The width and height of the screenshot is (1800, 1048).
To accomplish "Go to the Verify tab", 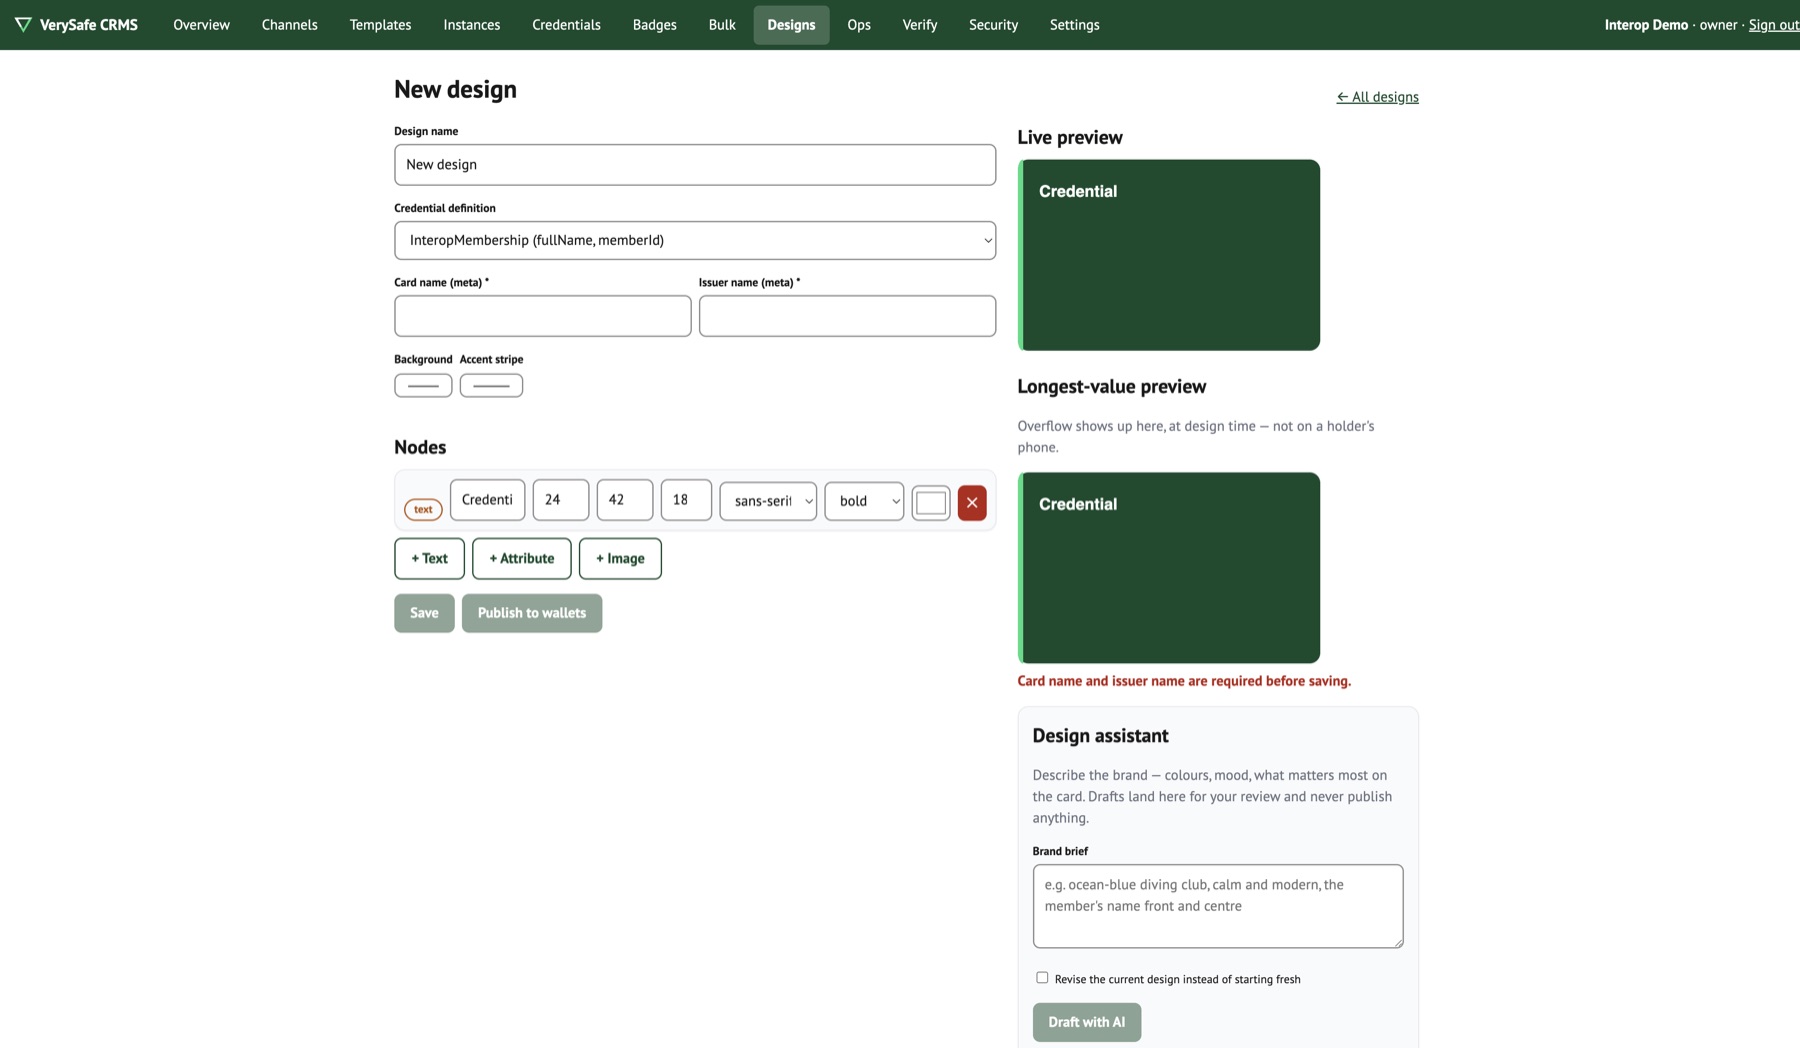I will (x=920, y=25).
